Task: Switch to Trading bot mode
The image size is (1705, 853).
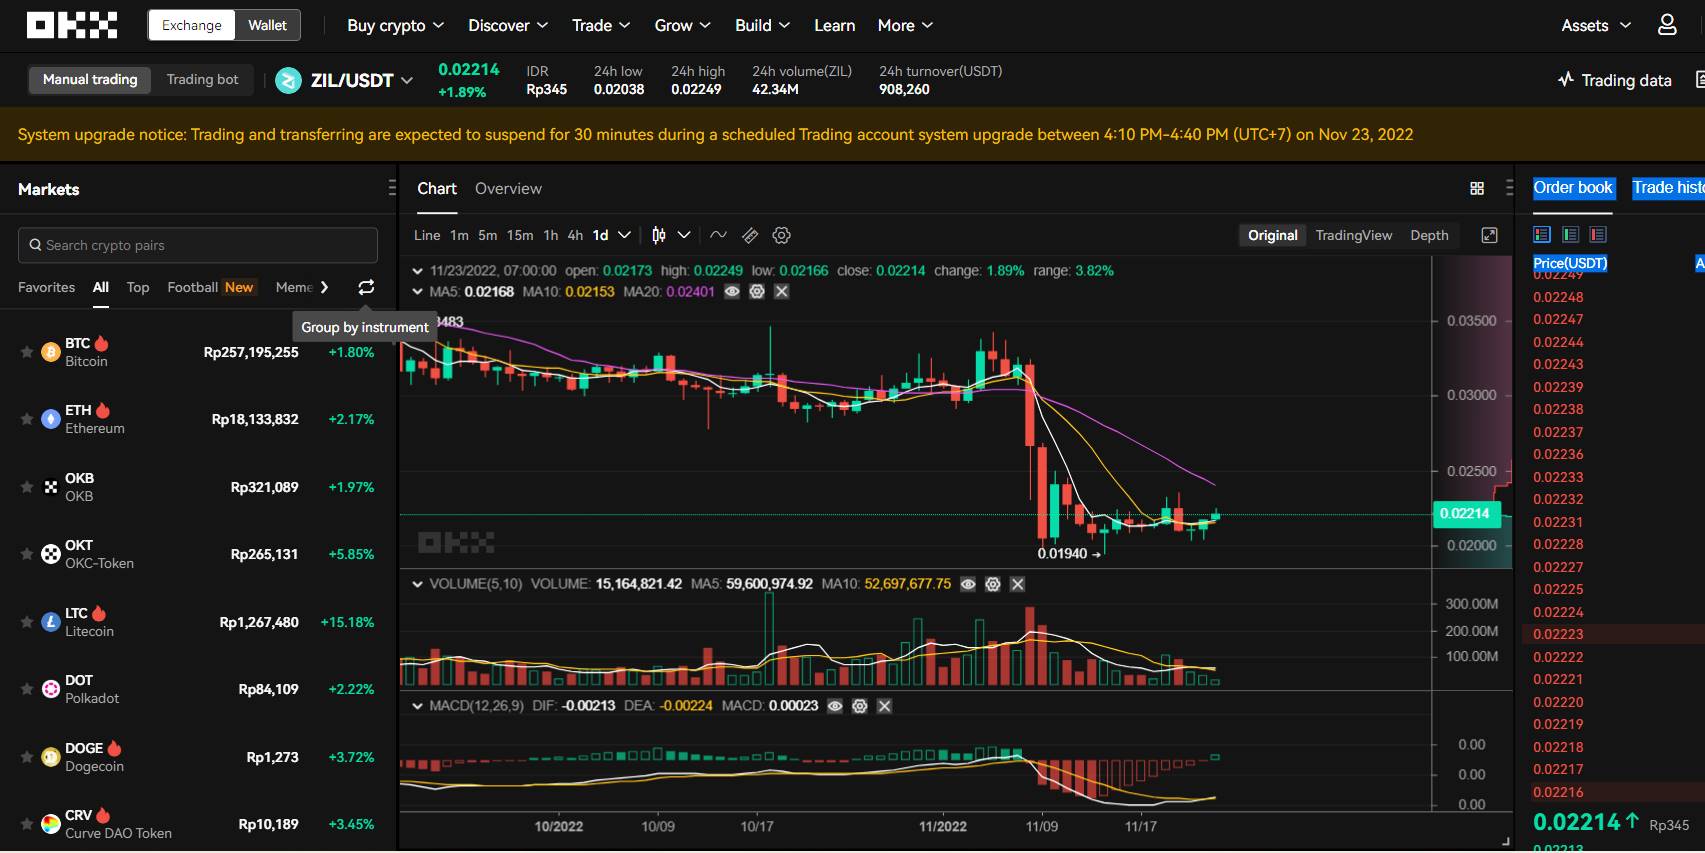Action: pos(202,79)
